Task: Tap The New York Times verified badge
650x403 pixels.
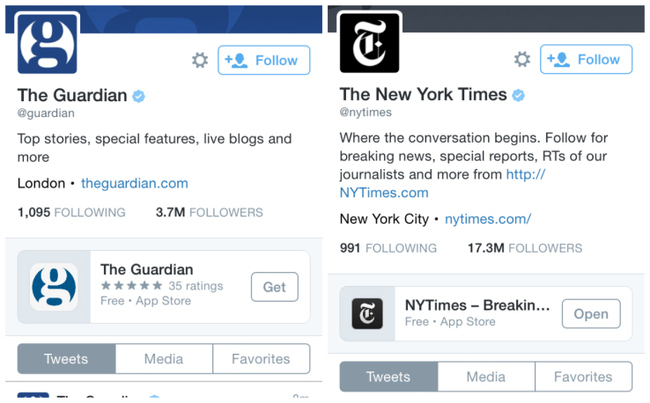Action: click(518, 95)
